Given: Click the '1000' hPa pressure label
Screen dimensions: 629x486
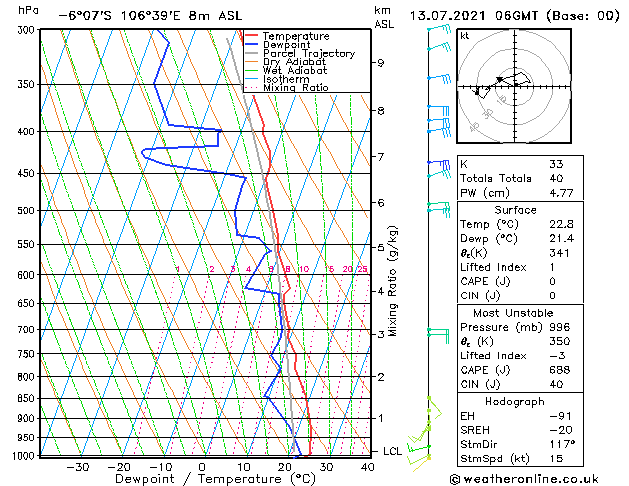Looking at the screenshot, I should click(25, 456).
